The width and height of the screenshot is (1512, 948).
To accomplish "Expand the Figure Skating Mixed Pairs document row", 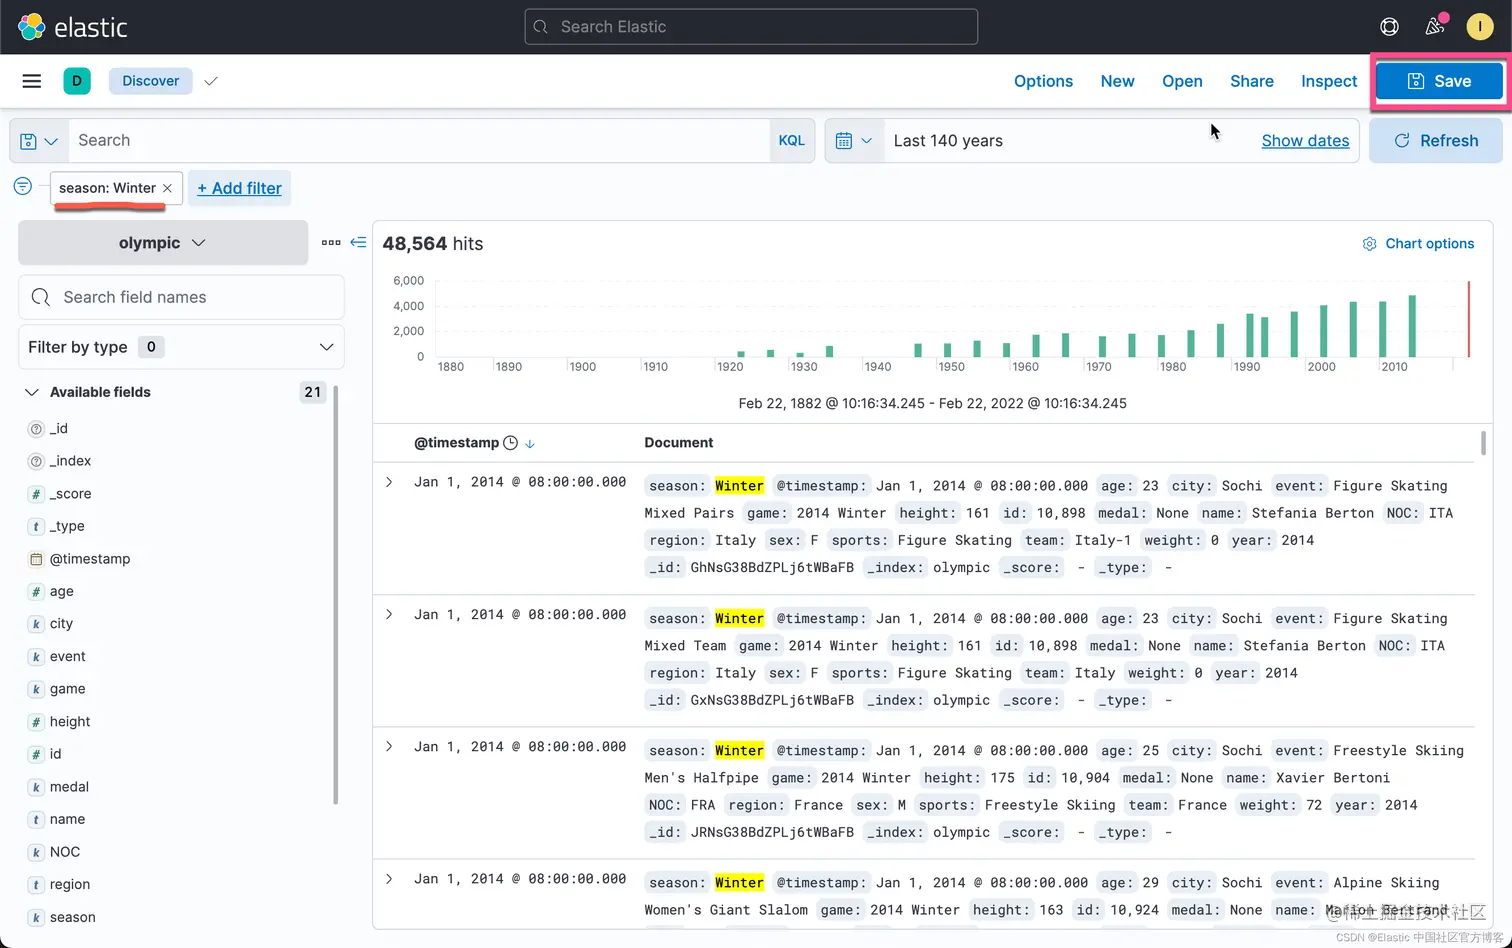I will 389,482.
